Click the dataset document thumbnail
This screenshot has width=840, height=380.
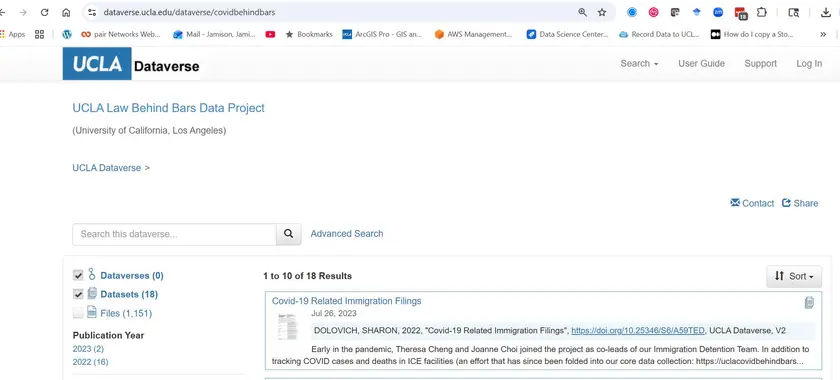pyautogui.click(x=287, y=326)
